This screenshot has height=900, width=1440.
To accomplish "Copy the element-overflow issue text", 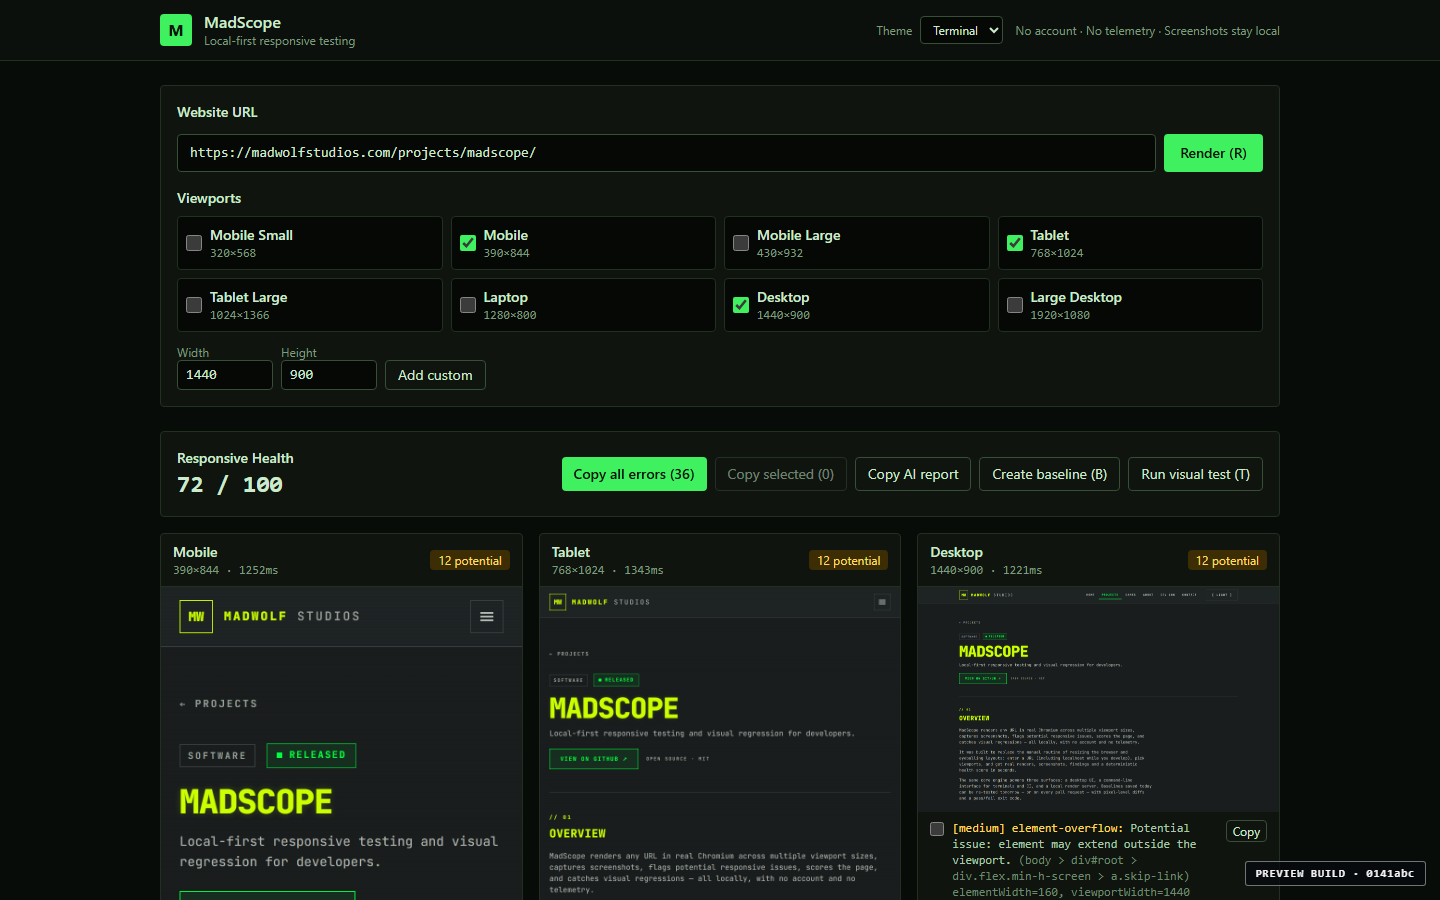I will click(x=1246, y=832).
